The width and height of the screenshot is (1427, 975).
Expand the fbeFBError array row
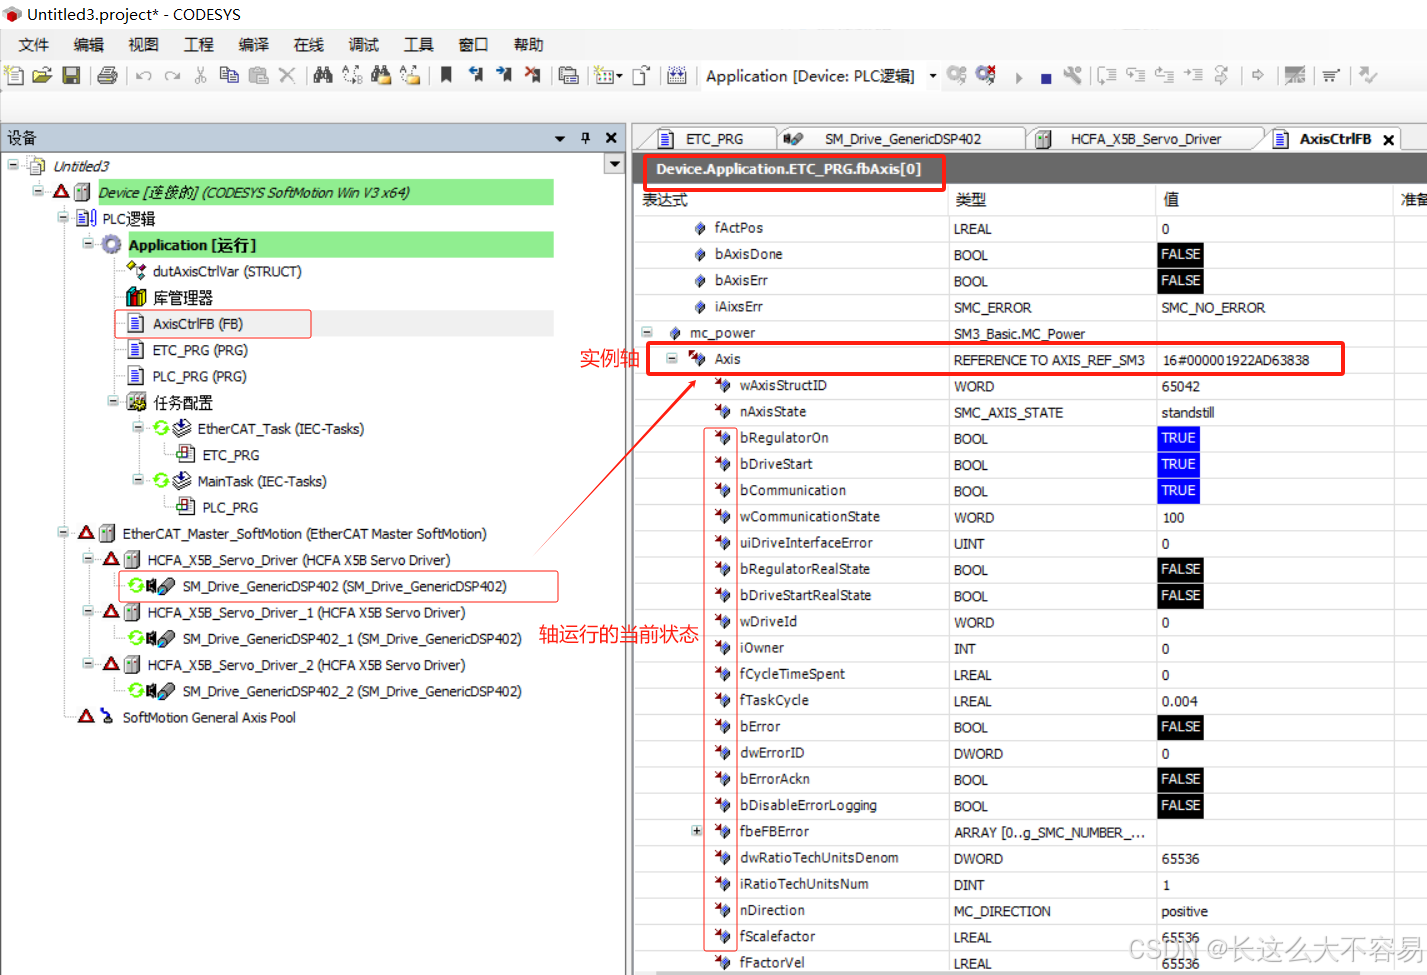click(x=697, y=830)
